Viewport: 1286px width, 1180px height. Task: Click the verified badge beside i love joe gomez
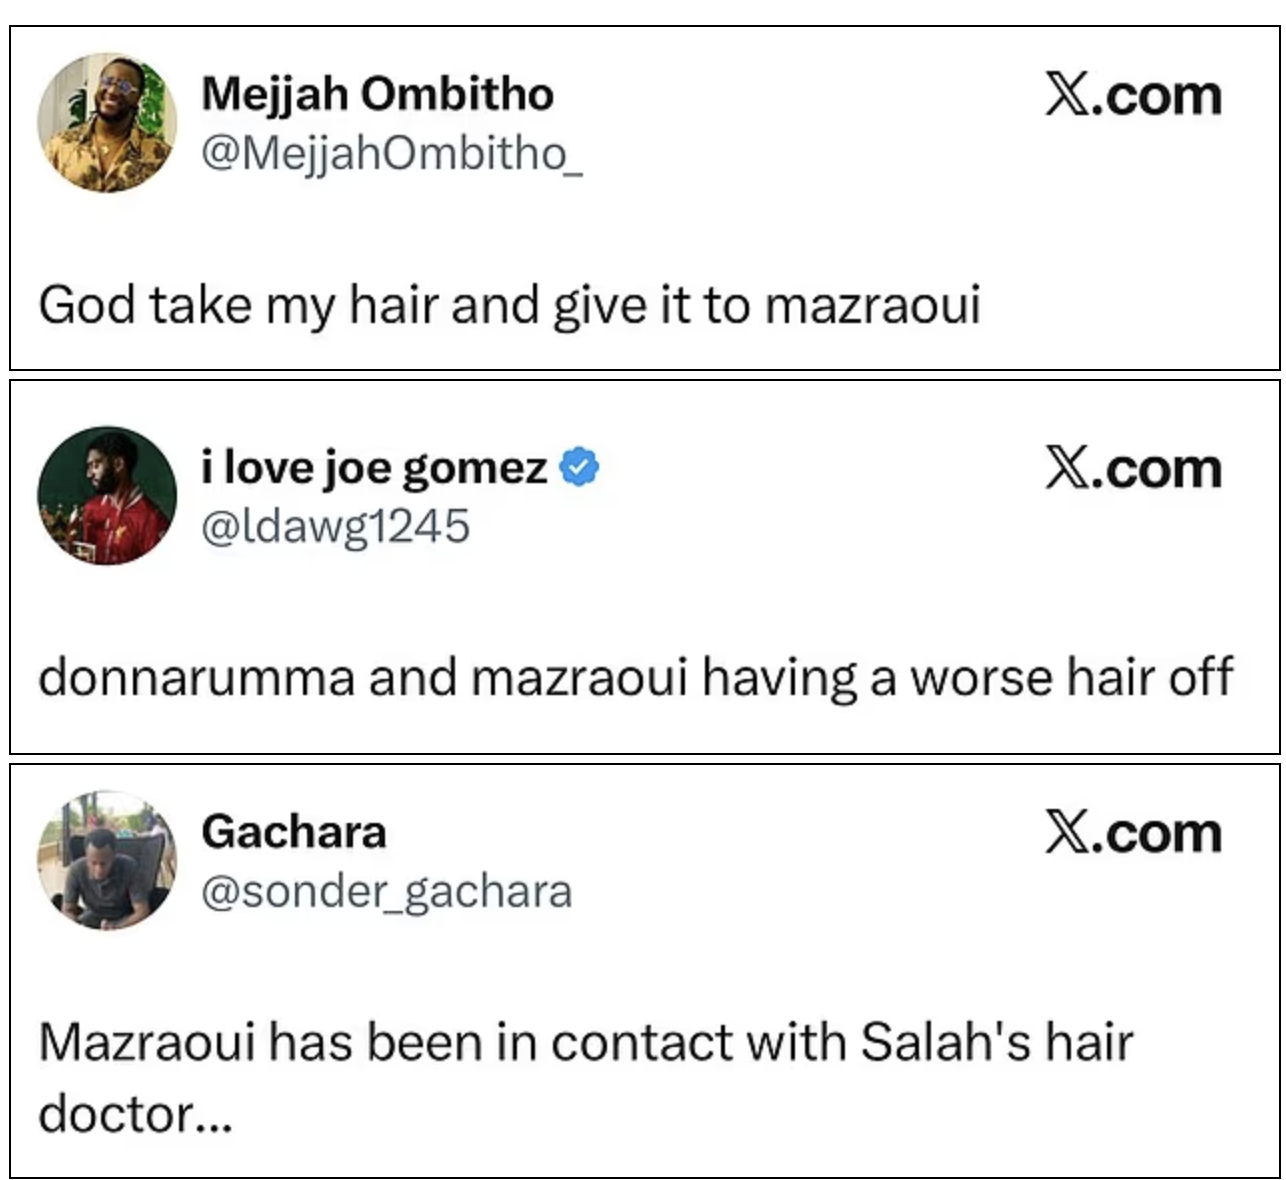click(580, 467)
